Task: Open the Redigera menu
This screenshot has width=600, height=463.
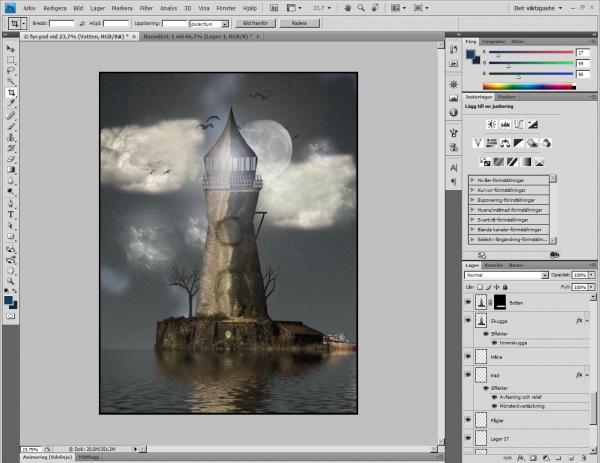Action: (x=55, y=8)
